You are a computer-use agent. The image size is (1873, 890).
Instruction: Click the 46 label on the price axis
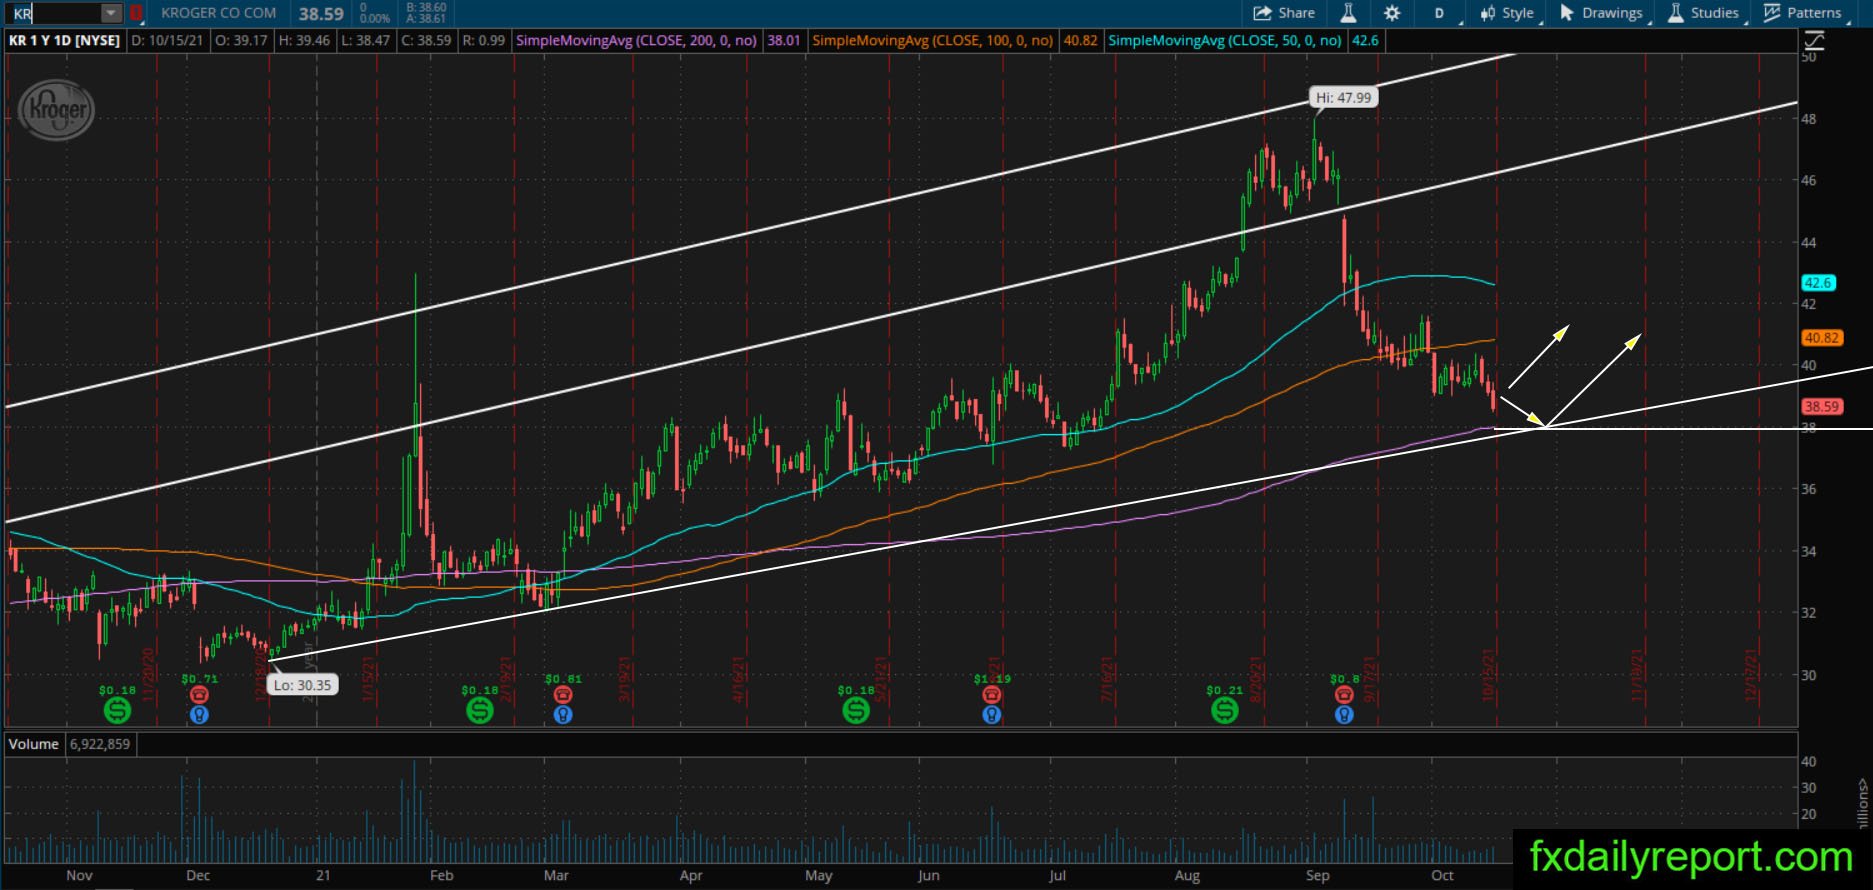[x=1808, y=181]
